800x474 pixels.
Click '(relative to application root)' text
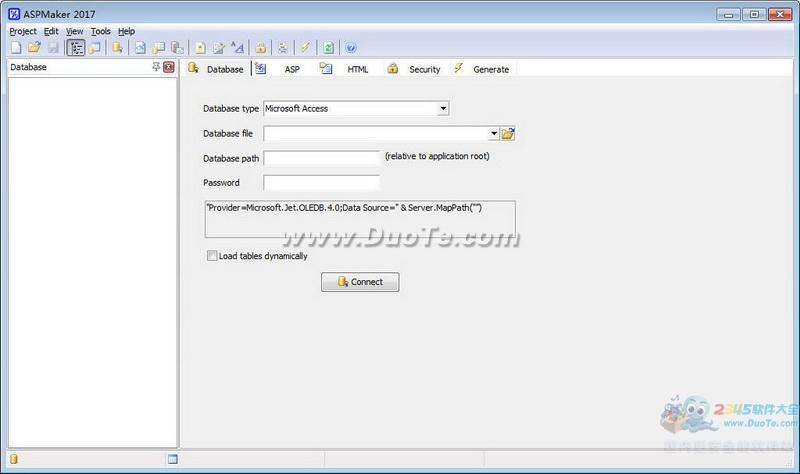coord(437,156)
